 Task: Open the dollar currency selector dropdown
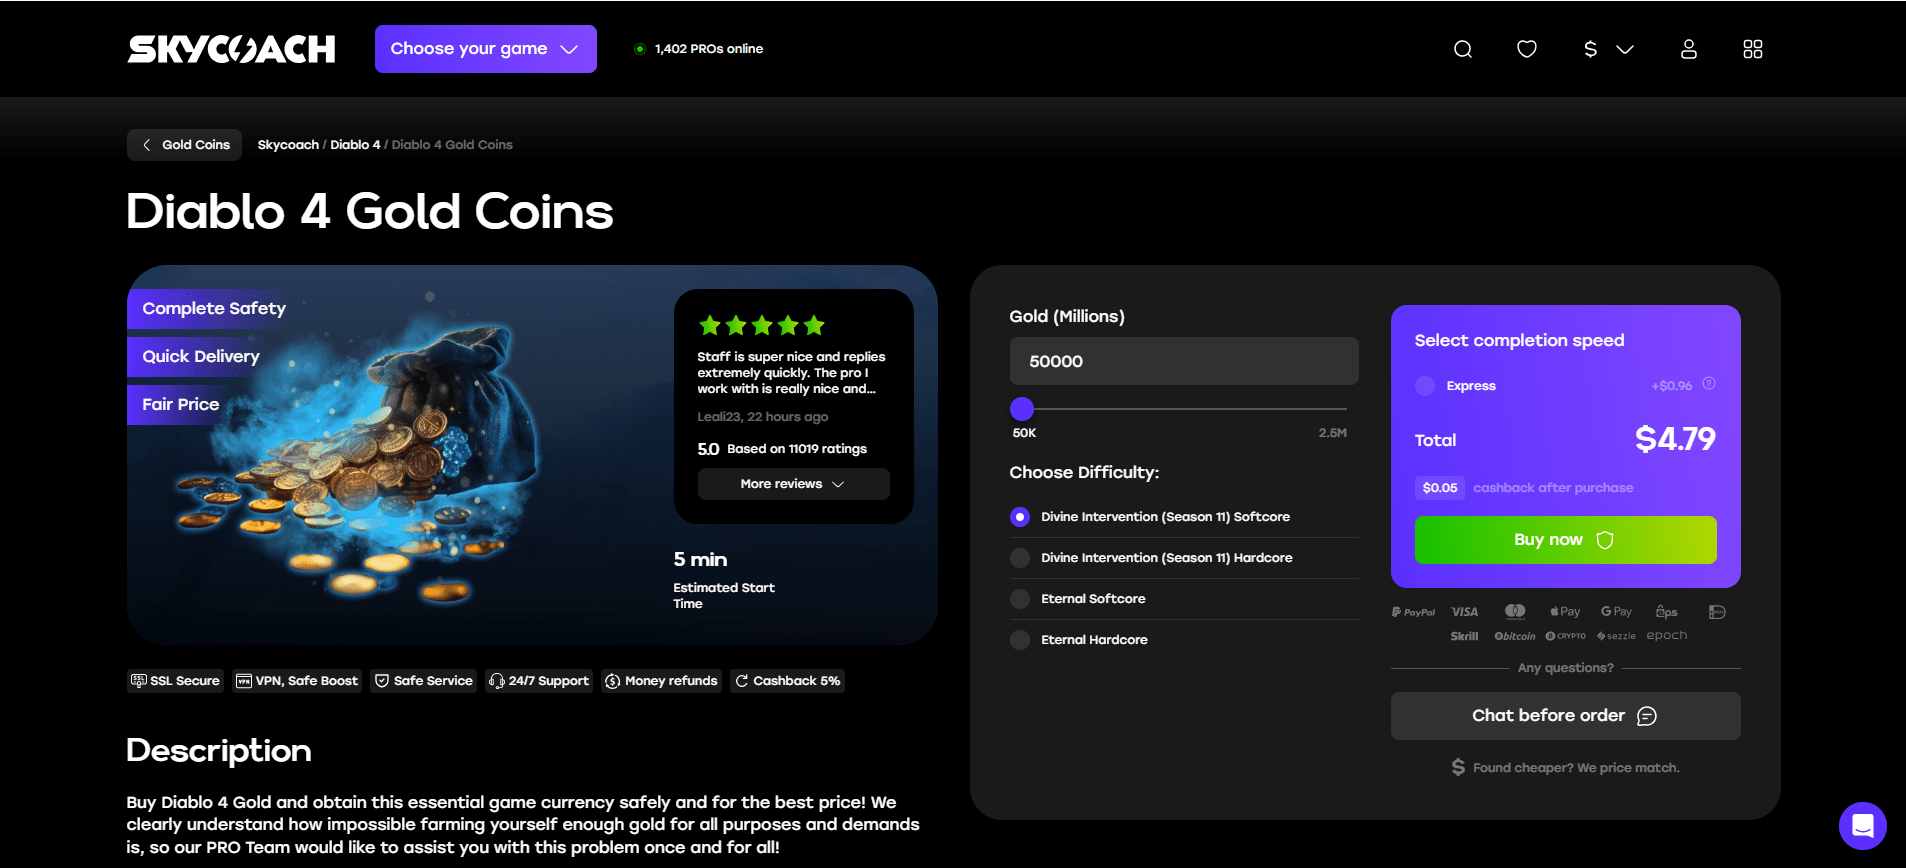coord(1607,49)
